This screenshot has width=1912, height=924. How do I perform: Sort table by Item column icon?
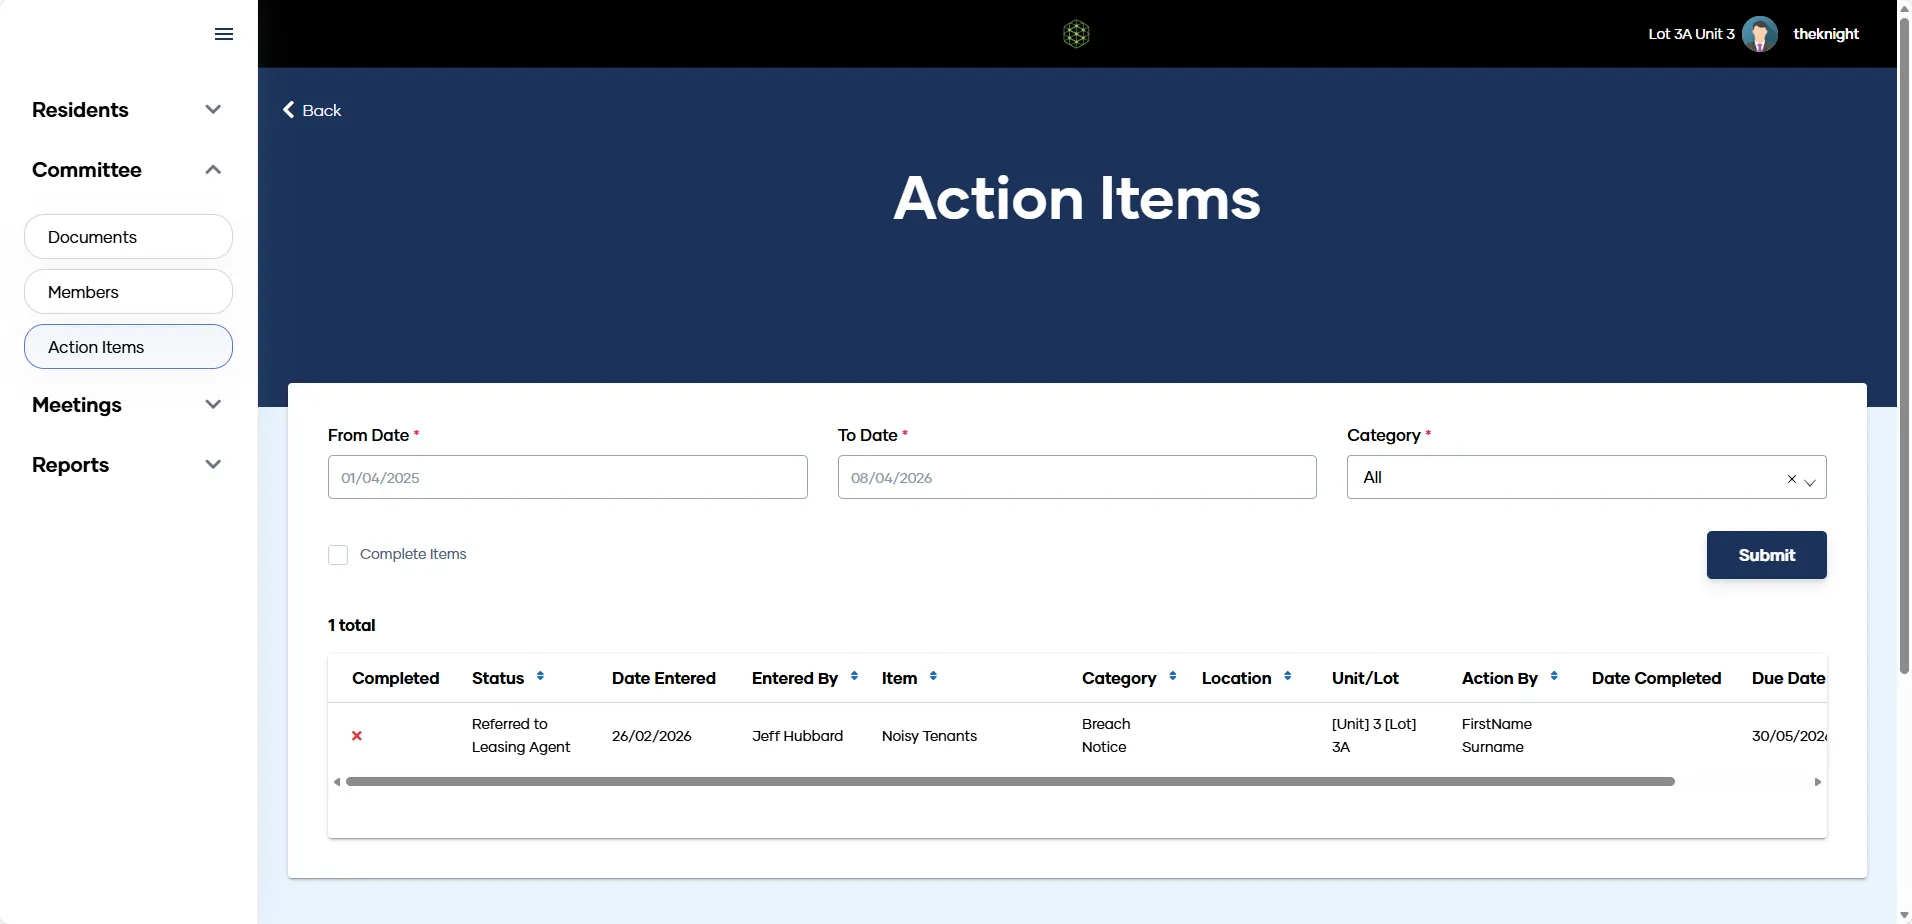(x=933, y=677)
